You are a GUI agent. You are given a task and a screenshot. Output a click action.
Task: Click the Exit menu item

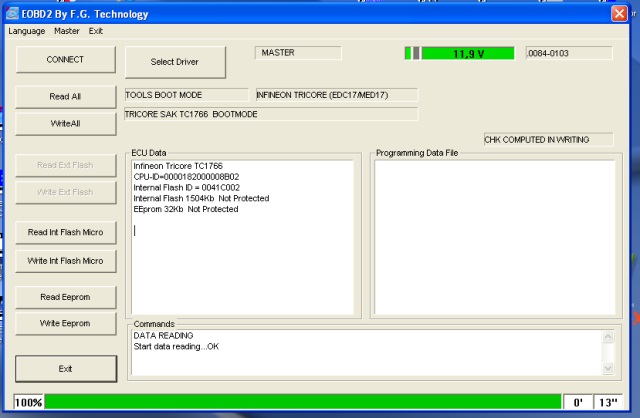pyautogui.click(x=96, y=31)
